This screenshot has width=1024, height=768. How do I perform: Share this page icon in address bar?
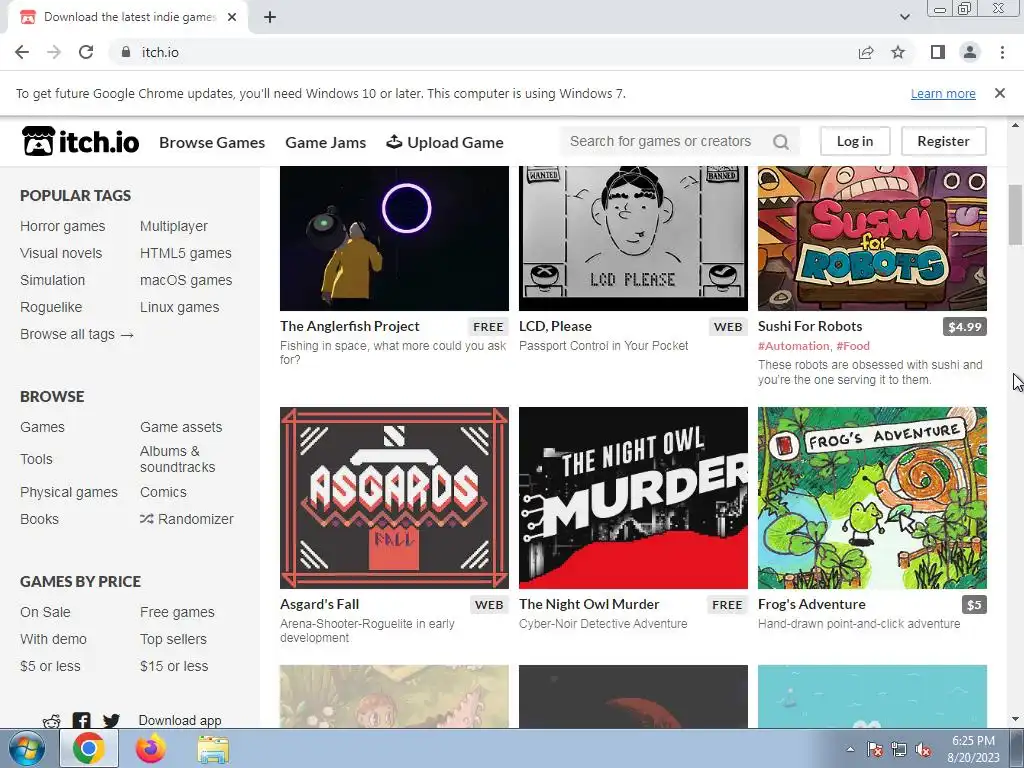point(866,52)
